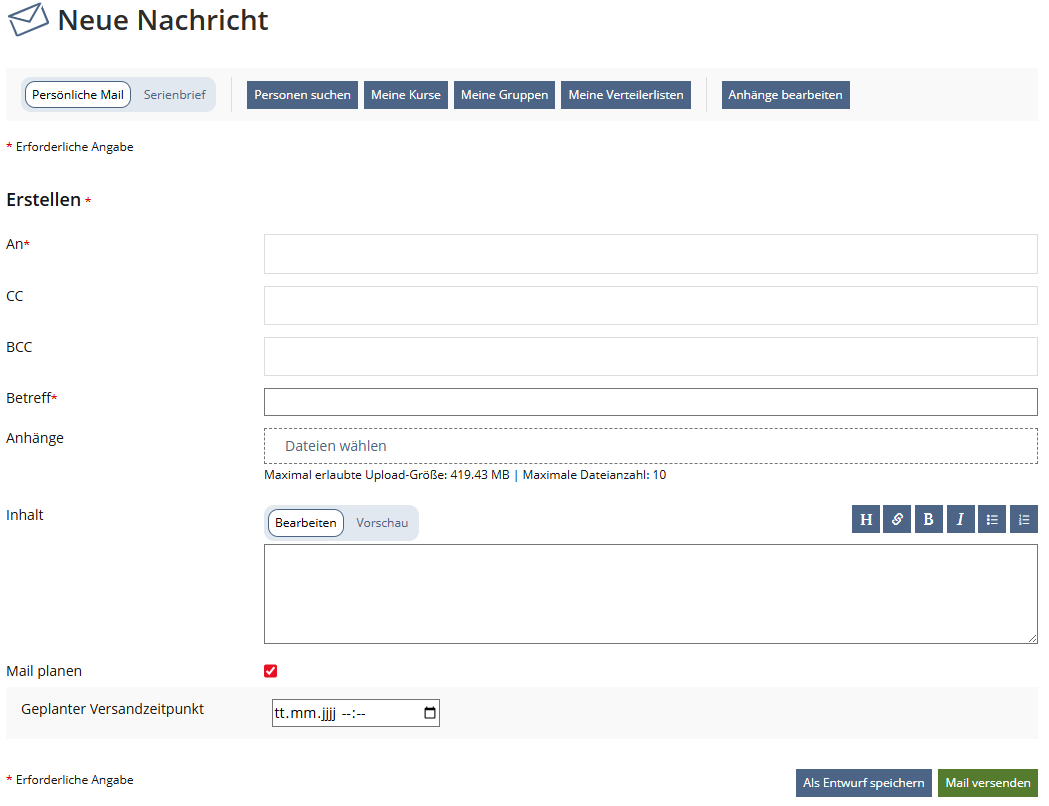The image size is (1049, 806).
Task: Click Dateien wählen upload area
Action: click(650, 446)
